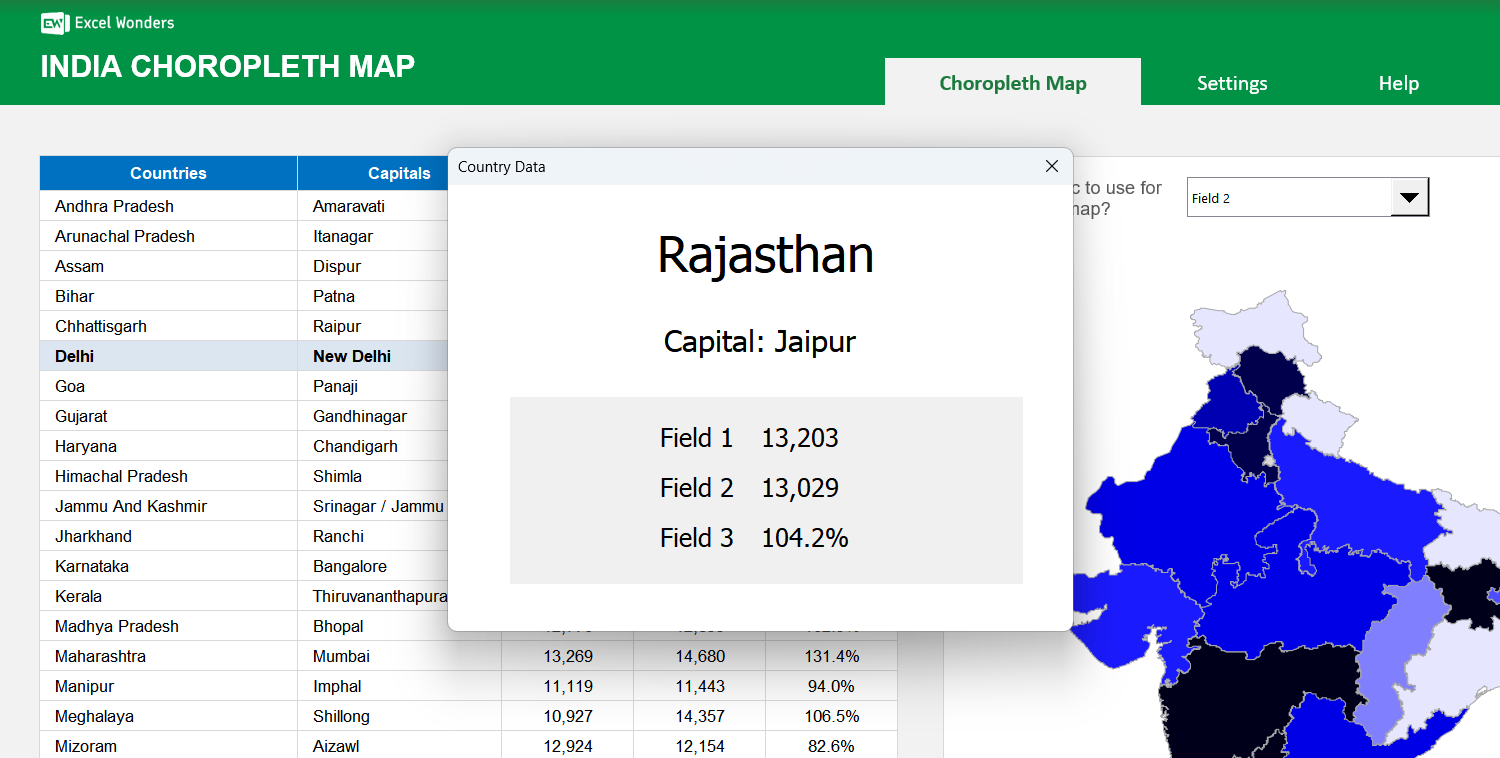Open the Help tab
This screenshot has width=1500, height=758.
pos(1398,83)
